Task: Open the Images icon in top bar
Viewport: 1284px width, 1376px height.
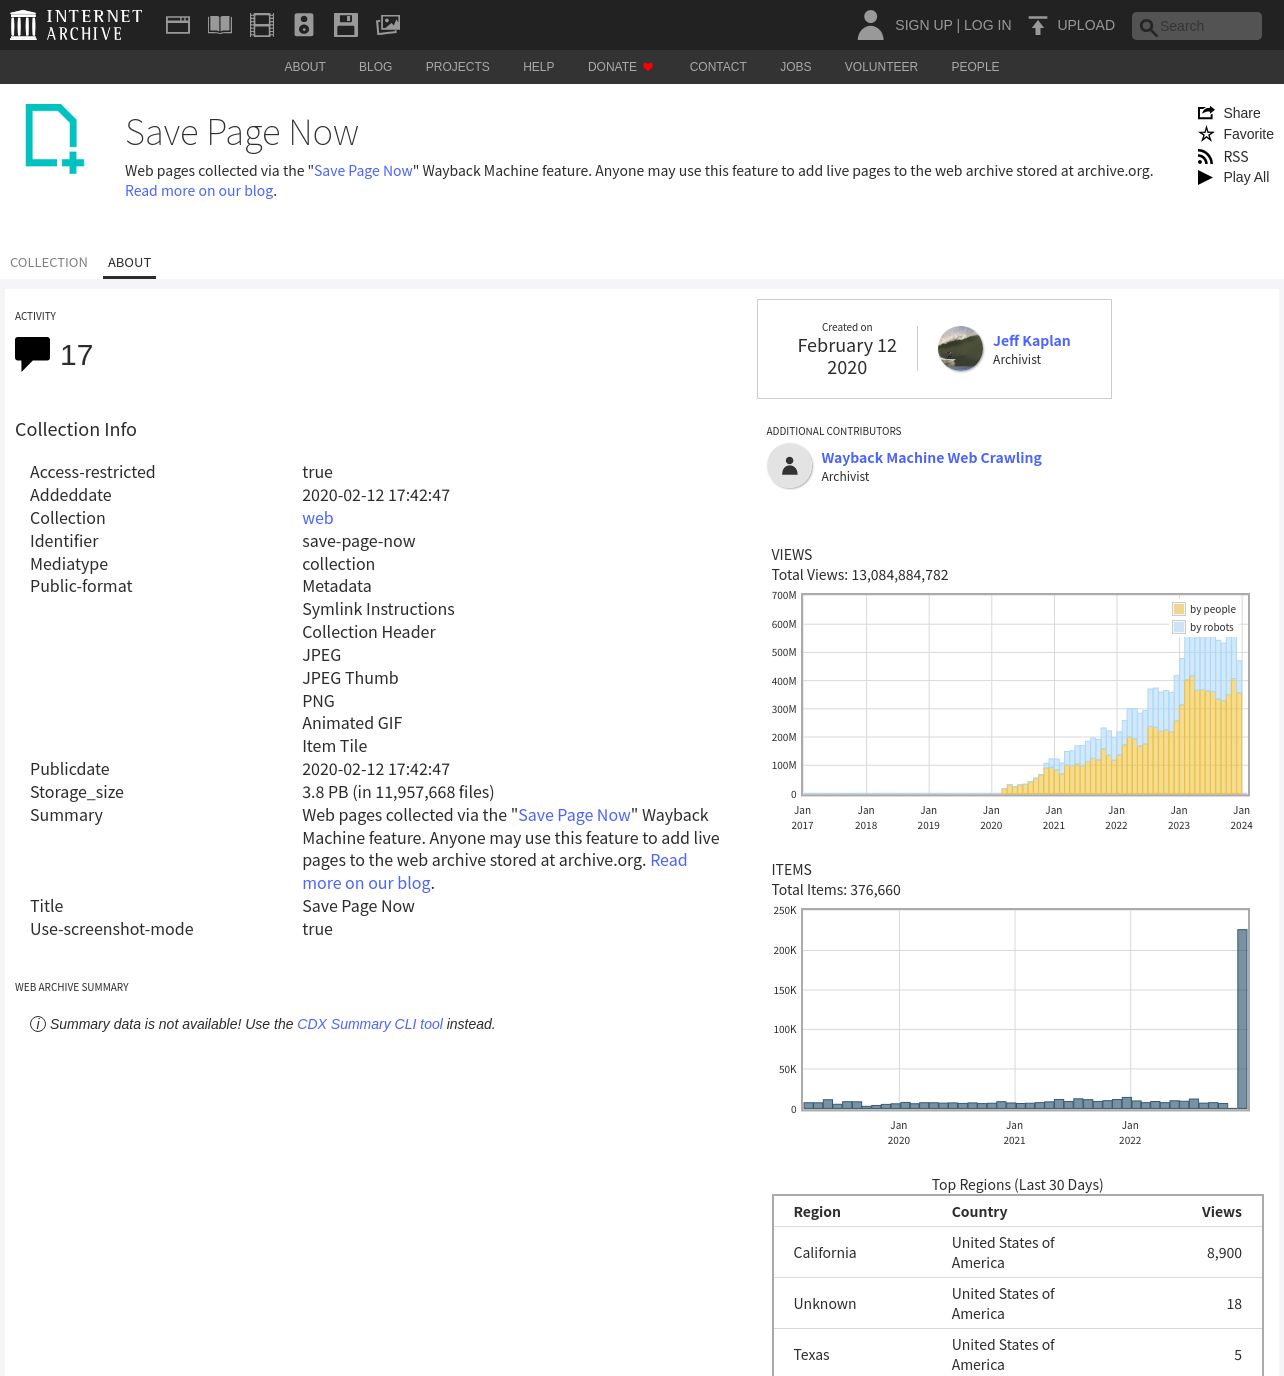Action: coord(388,25)
